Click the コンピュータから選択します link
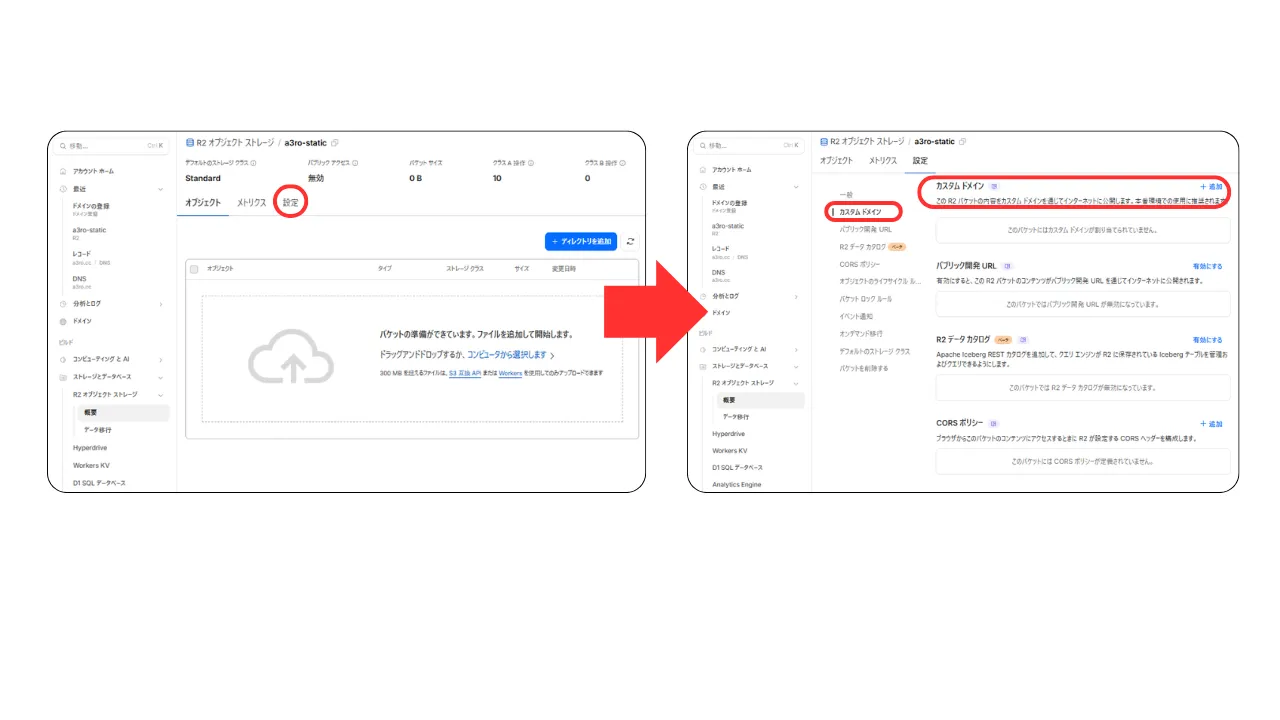 507,355
